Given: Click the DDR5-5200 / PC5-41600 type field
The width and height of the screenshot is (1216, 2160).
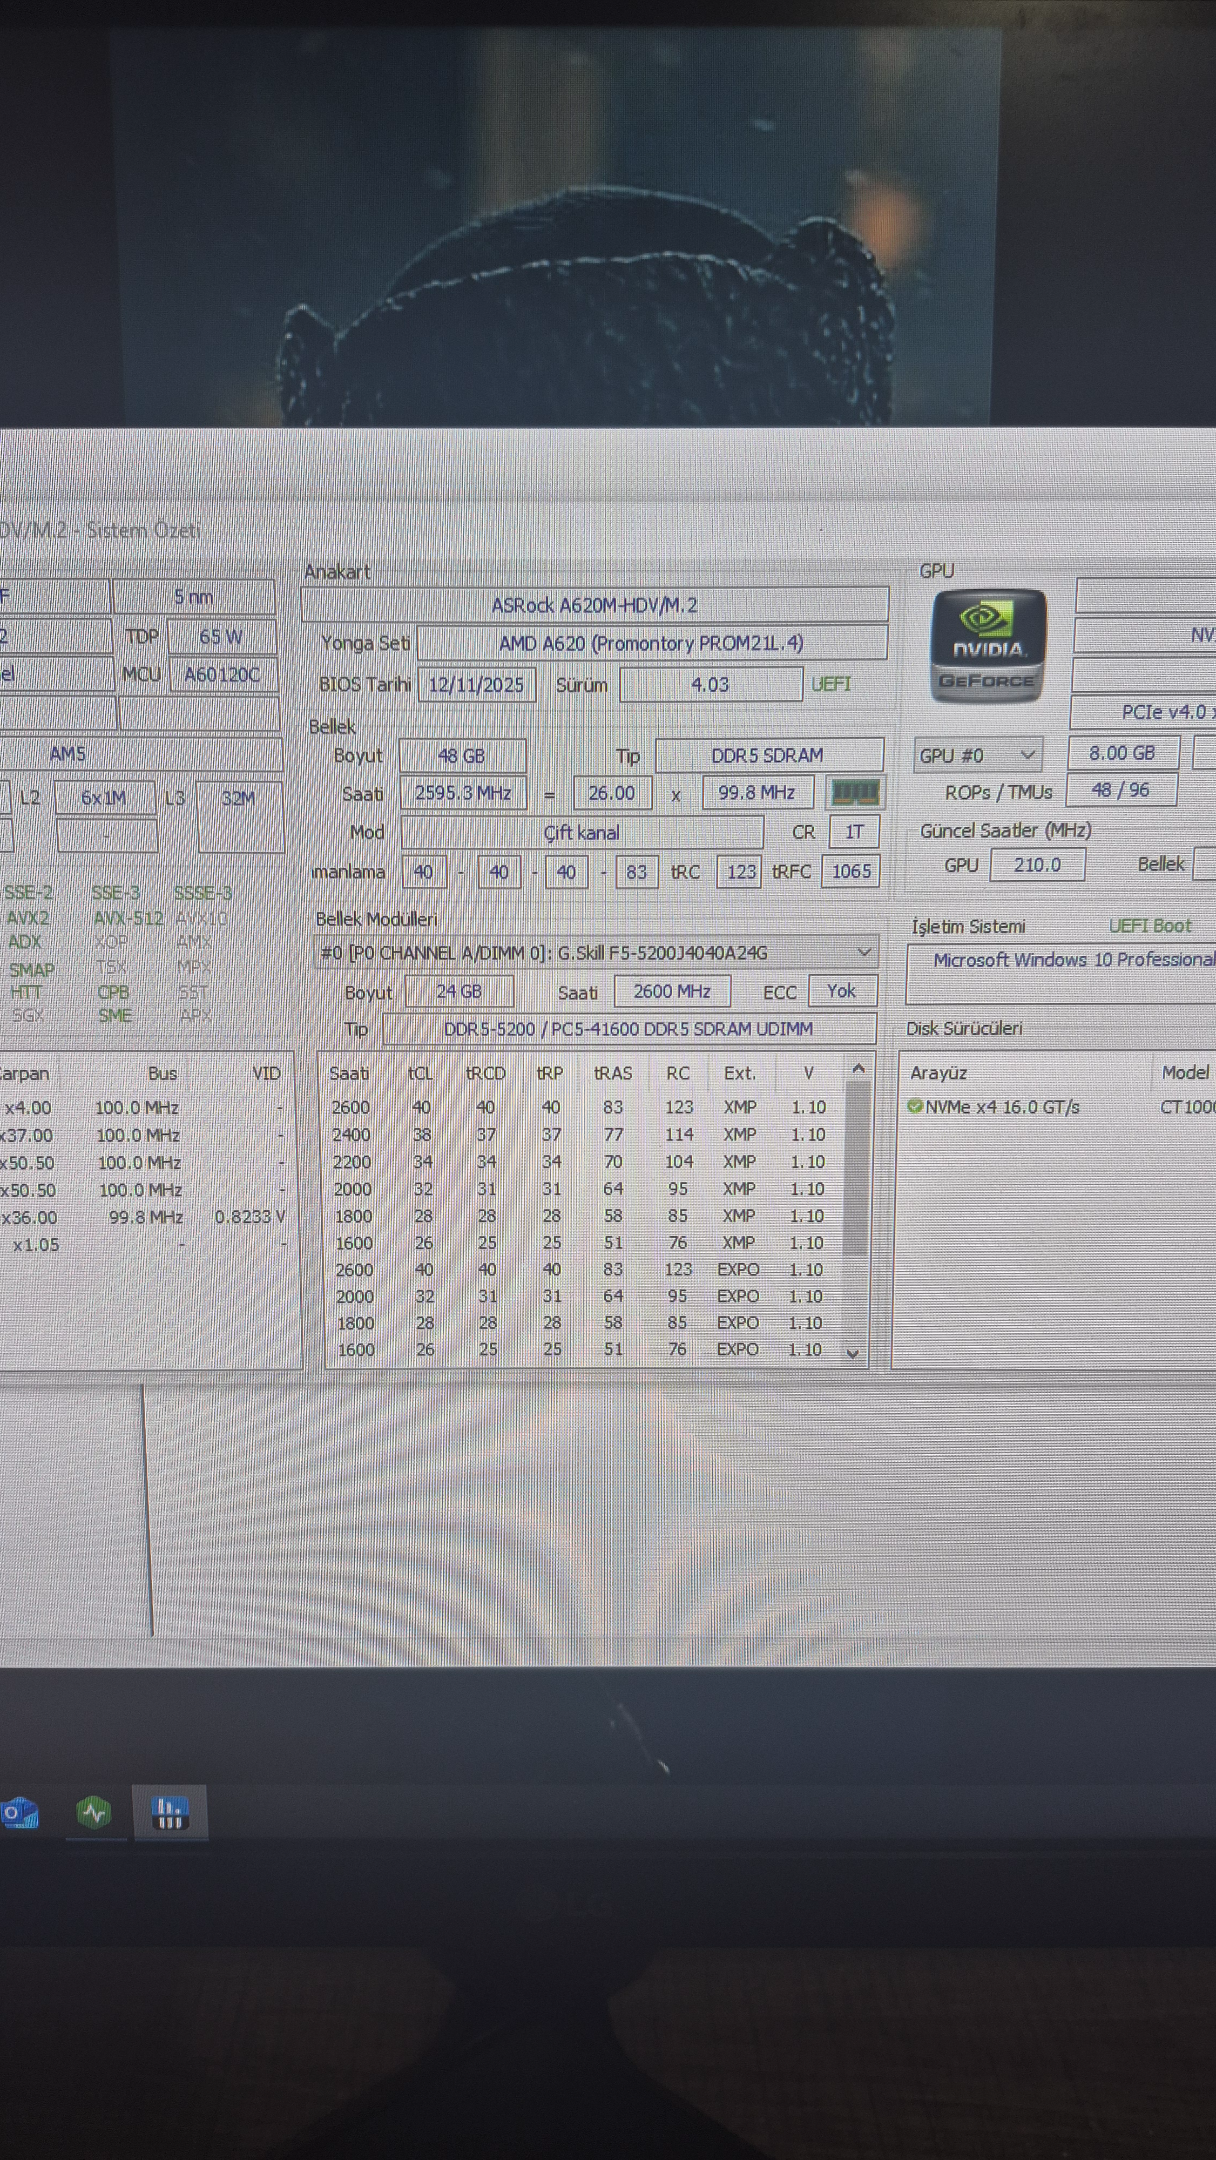Looking at the screenshot, I should 629,1029.
